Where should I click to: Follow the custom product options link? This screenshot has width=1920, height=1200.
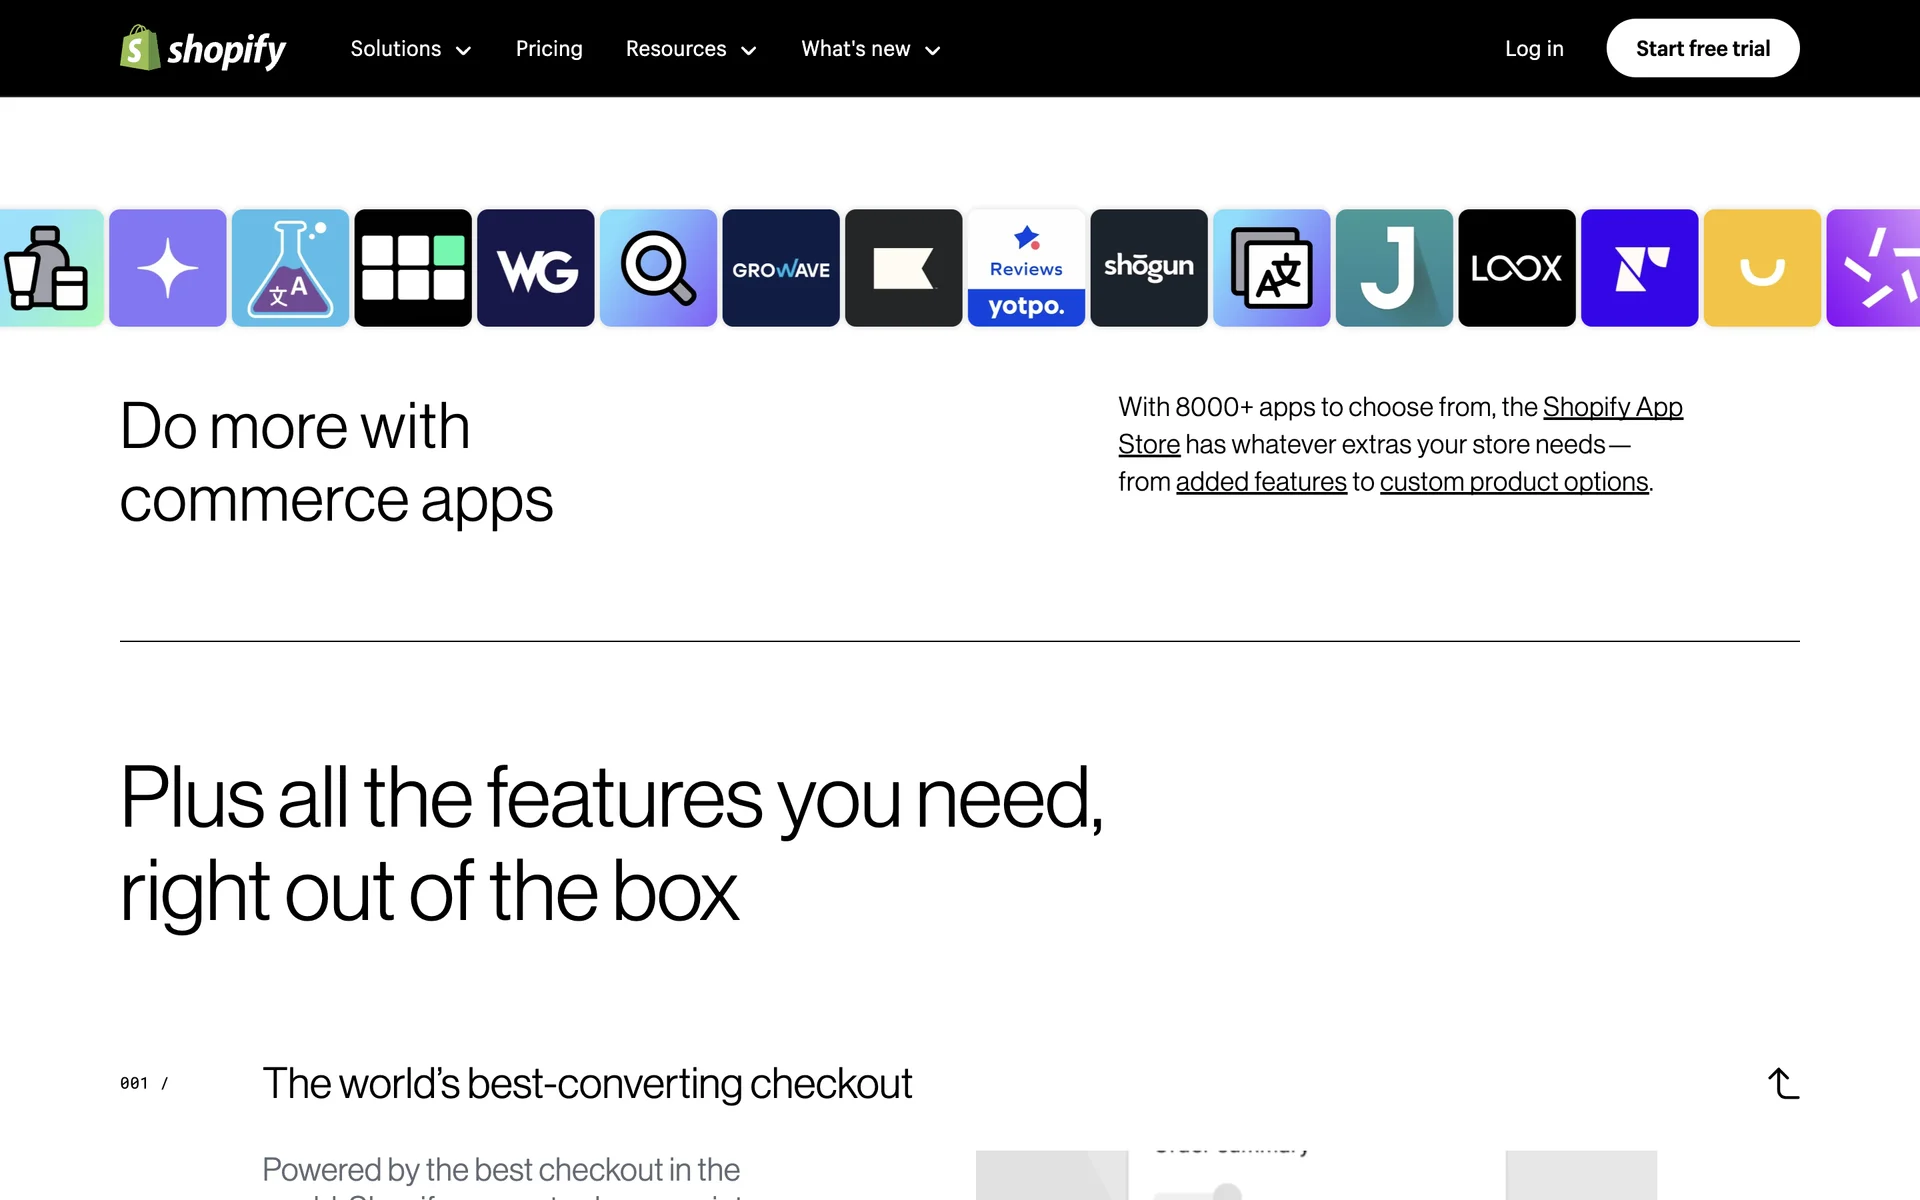coord(1514,482)
